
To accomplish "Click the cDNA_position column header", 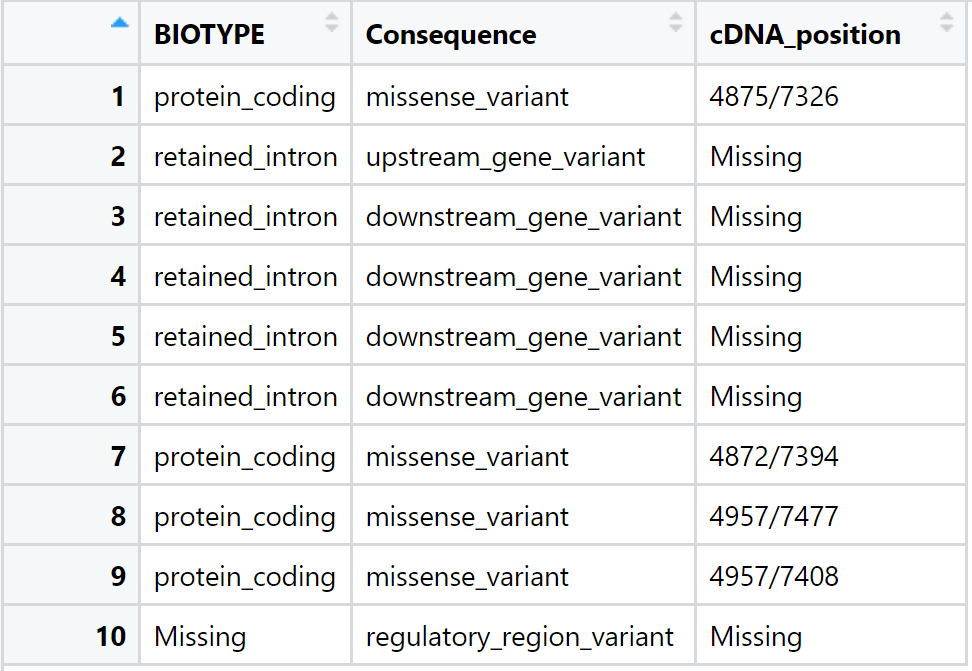I will click(x=831, y=33).
